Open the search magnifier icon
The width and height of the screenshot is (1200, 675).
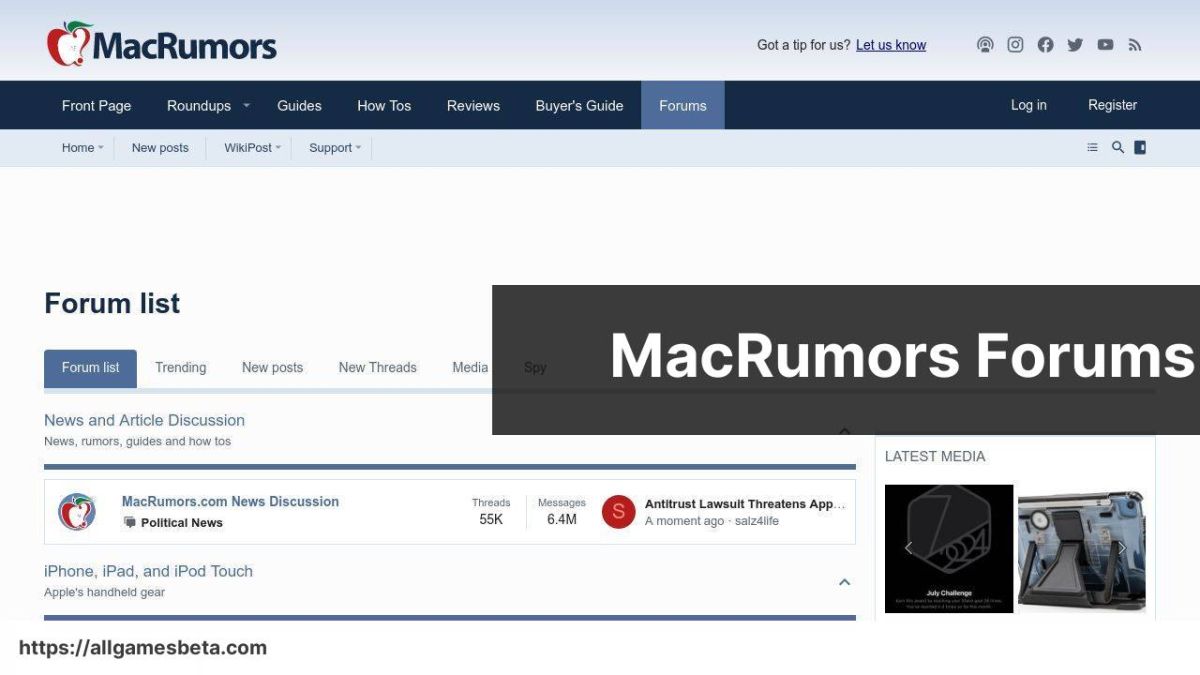[x=1118, y=148]
